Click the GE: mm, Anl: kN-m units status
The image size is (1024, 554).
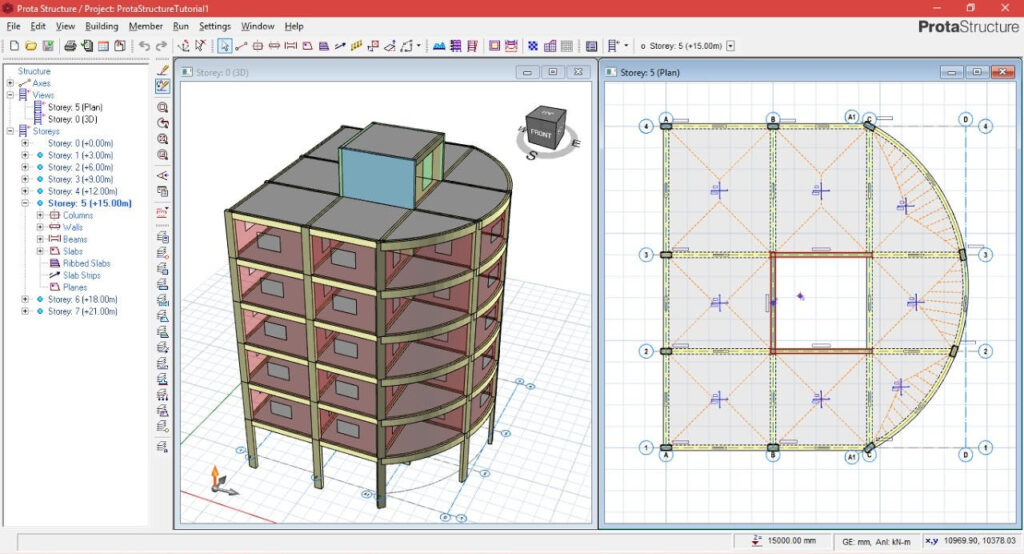pyautogui.click(x=876, y=542)
